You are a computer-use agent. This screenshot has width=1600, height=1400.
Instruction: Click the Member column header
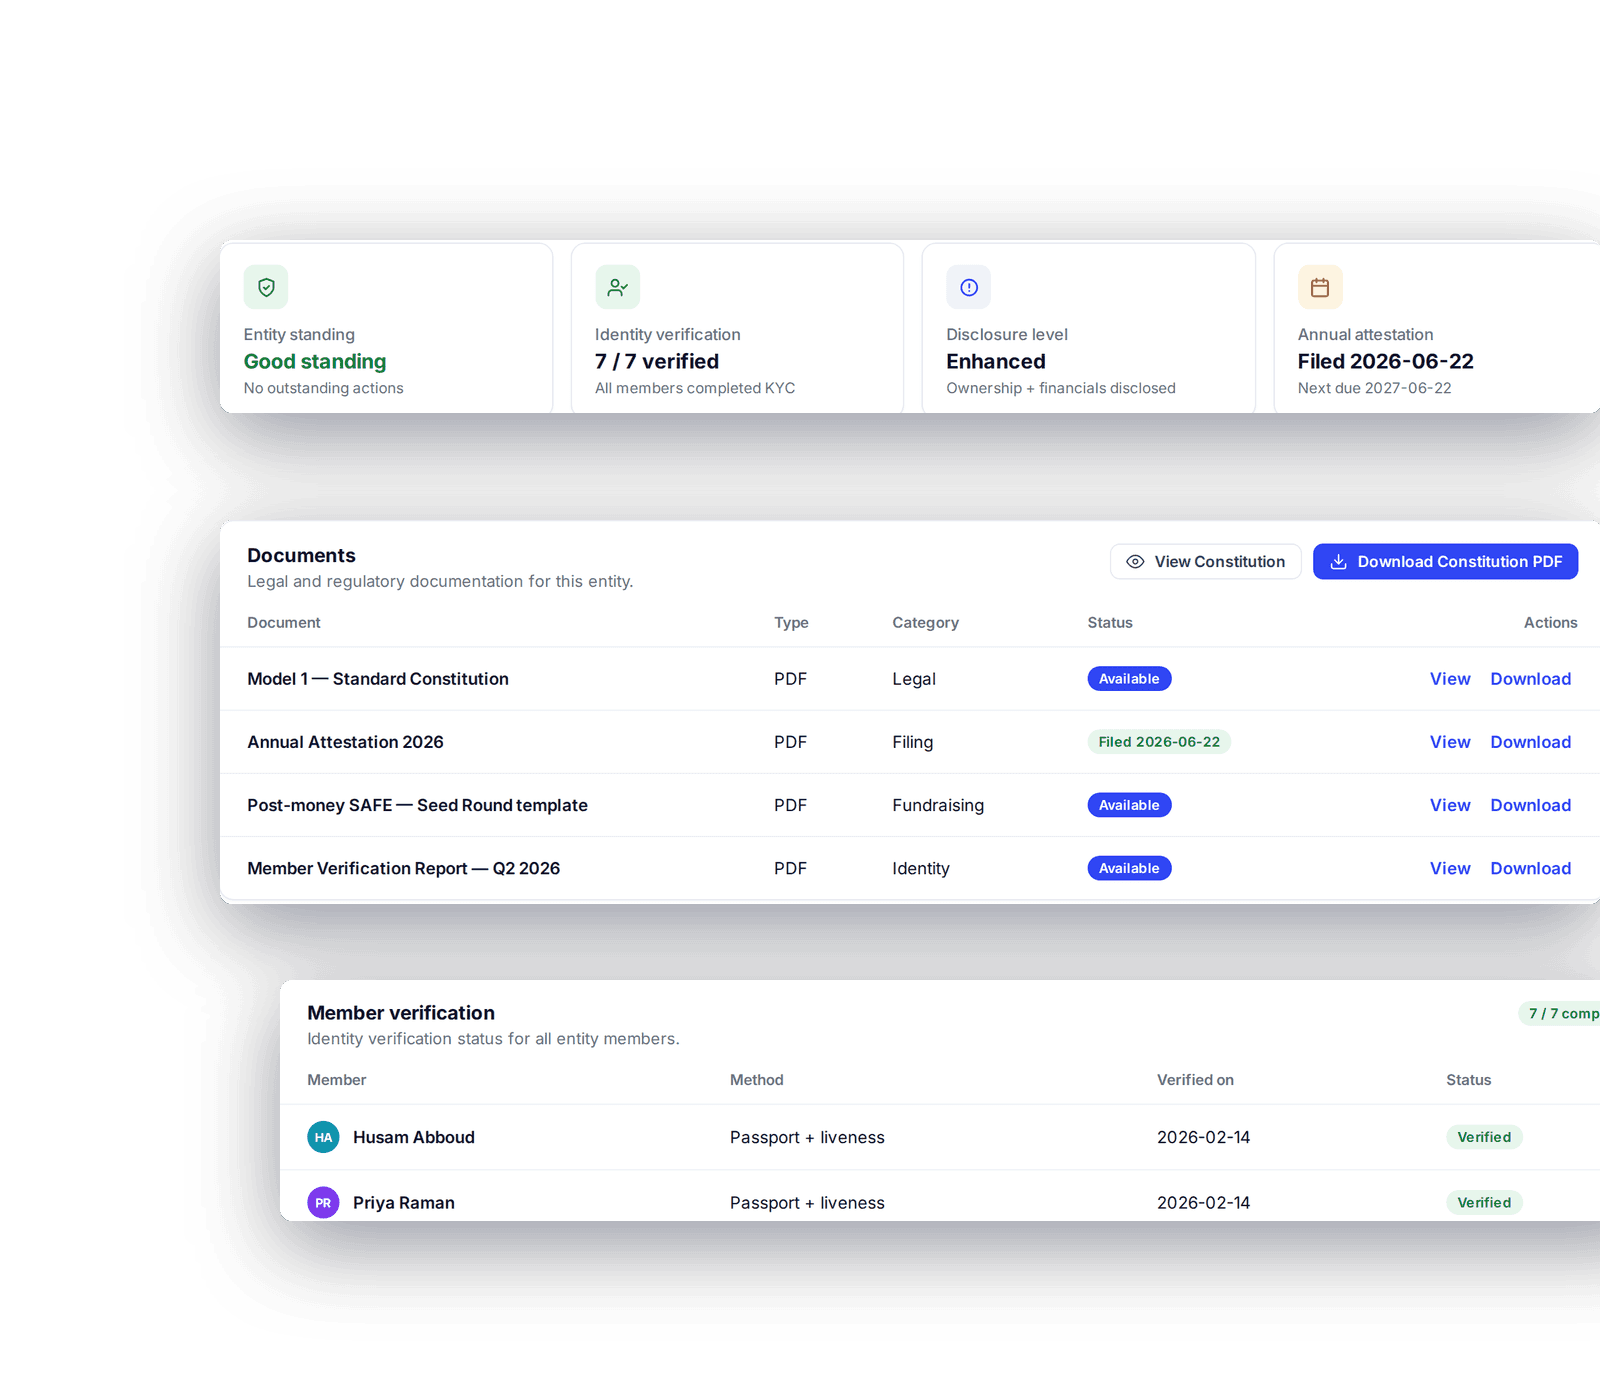coord(336,1080)
